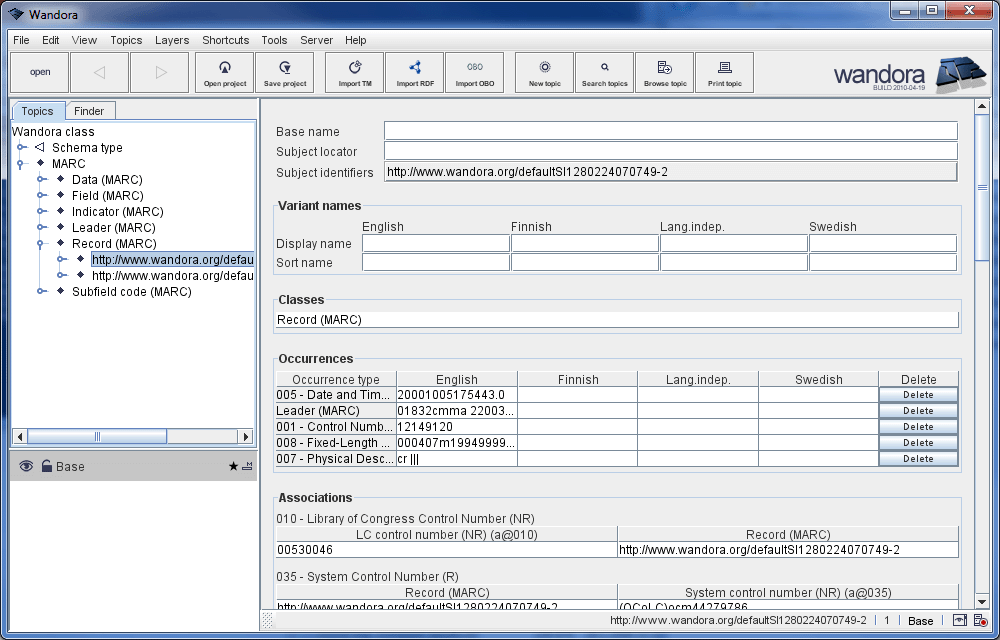Click the Print topic icon

[724, 72]
